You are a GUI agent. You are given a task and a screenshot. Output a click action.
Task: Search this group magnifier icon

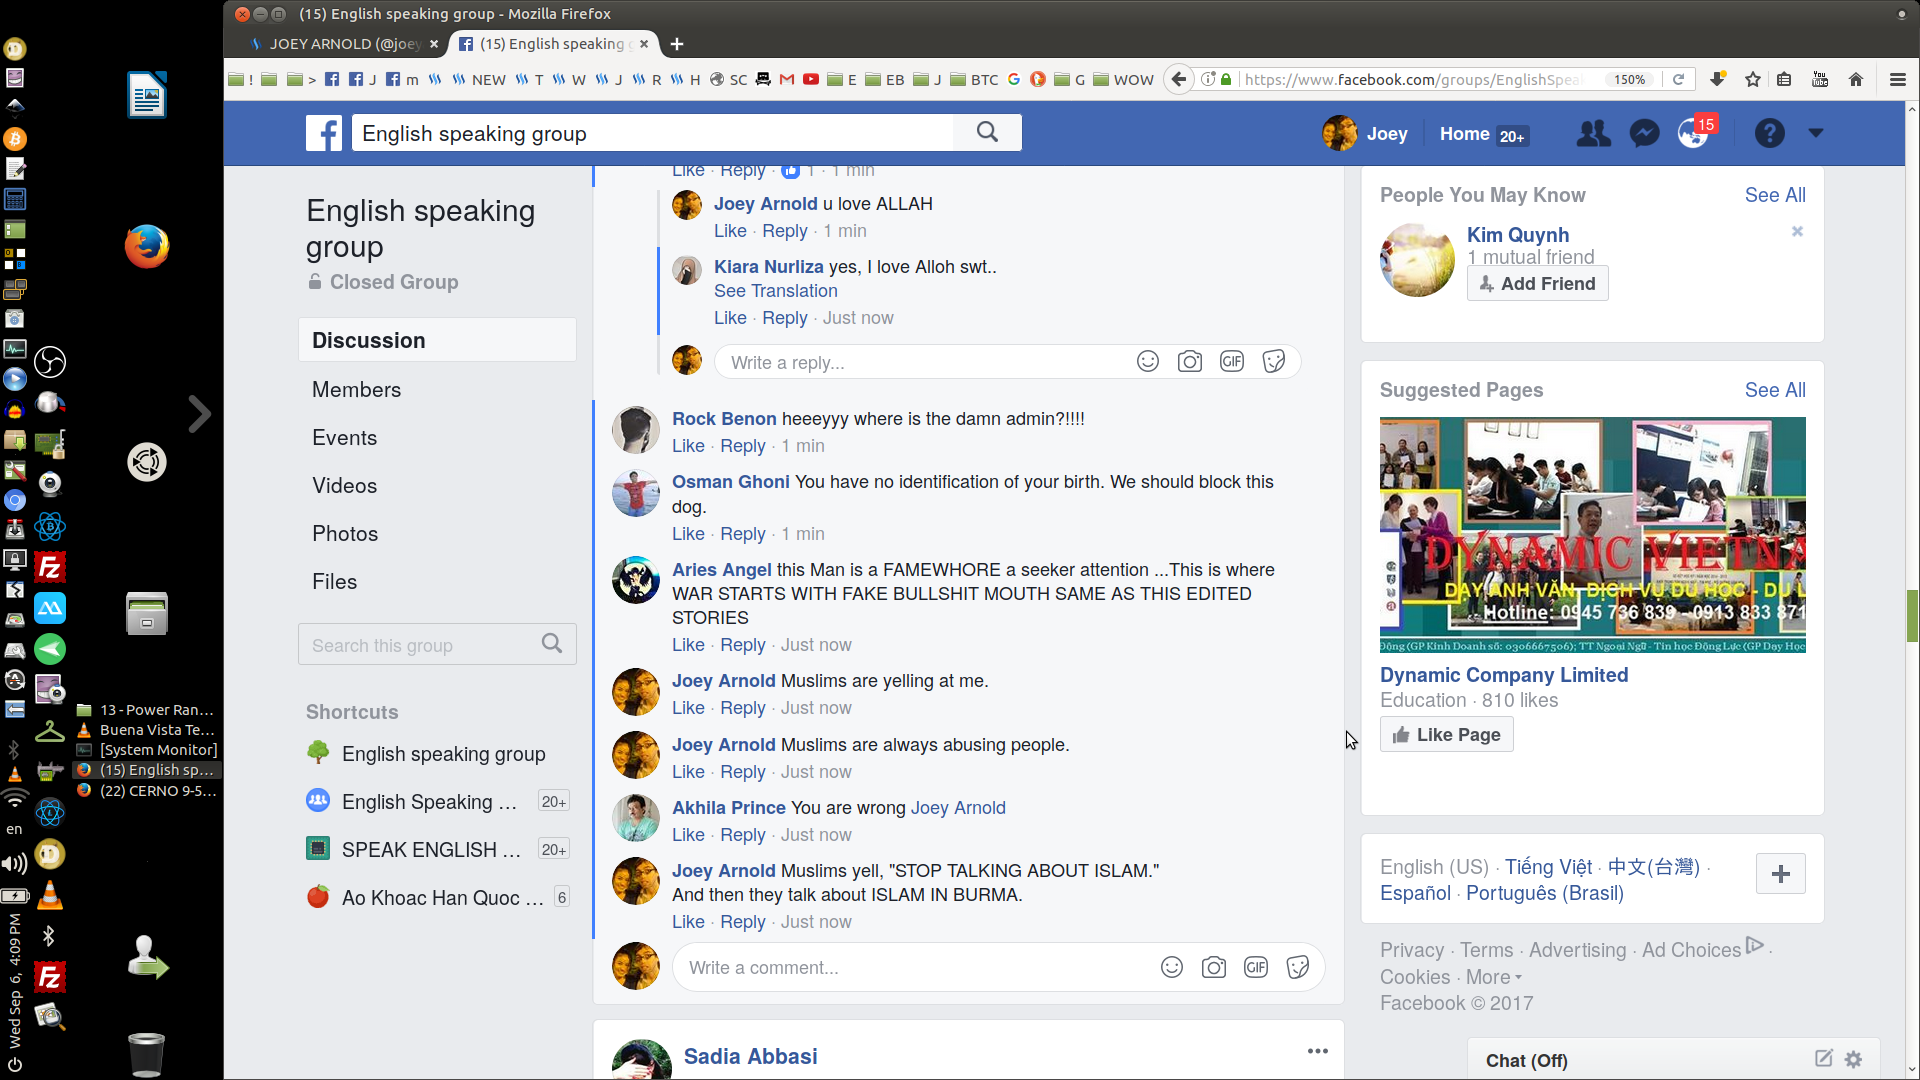pyautogui.click(x=552, y=644)
